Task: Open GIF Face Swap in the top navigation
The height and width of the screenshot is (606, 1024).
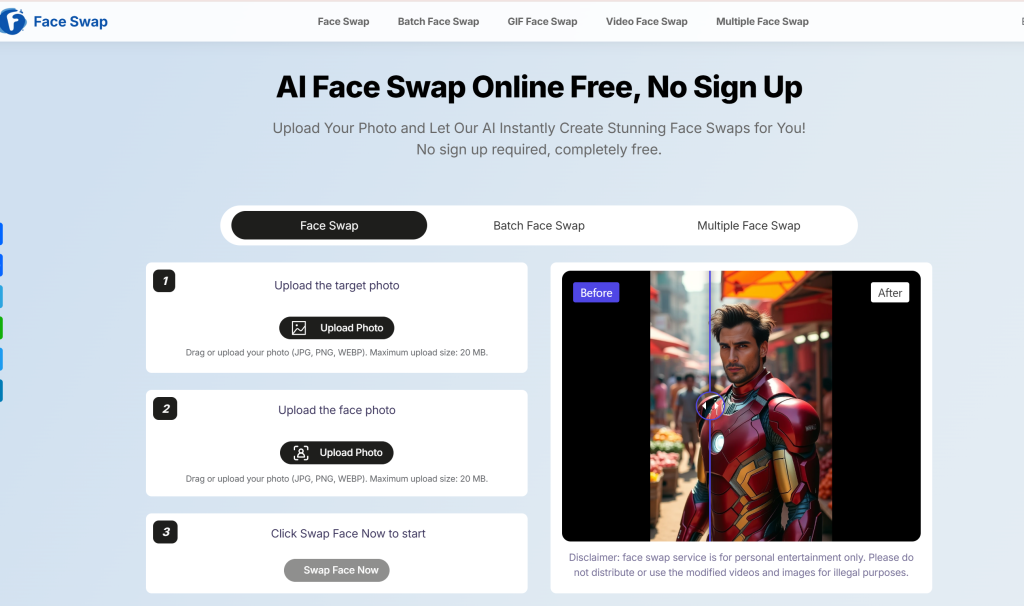Action: point(543,22)
